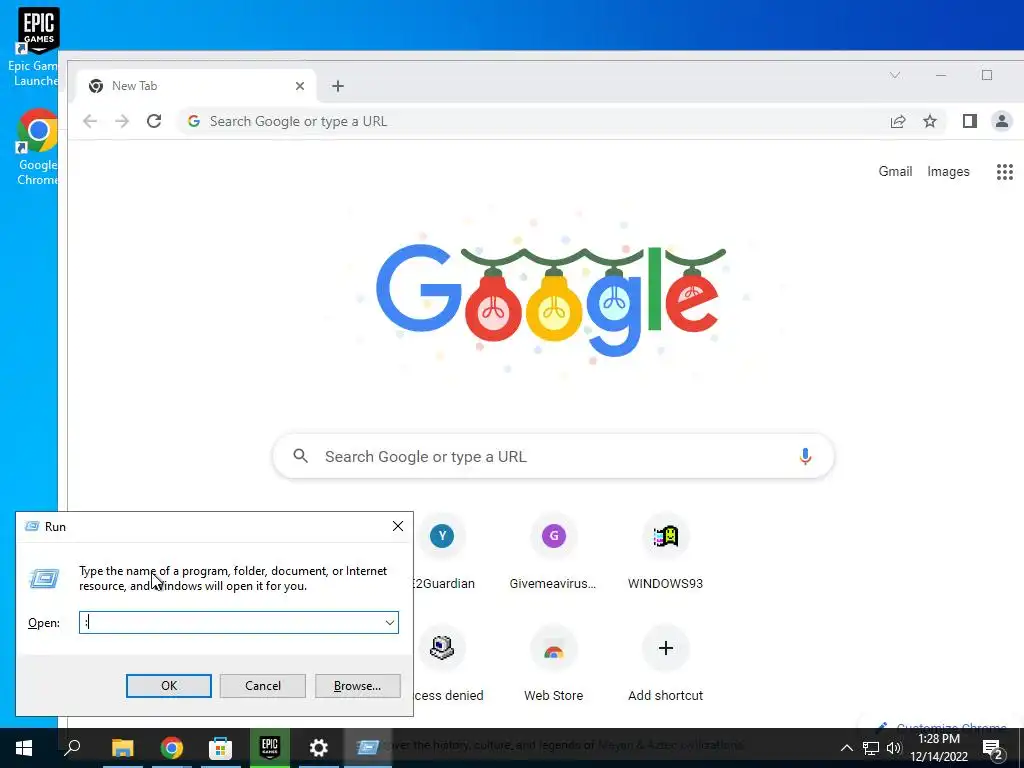Screen dimensions: 1024x768
Task: Open the WINDOWS93 shortcut tile
Action: (665, 552)
